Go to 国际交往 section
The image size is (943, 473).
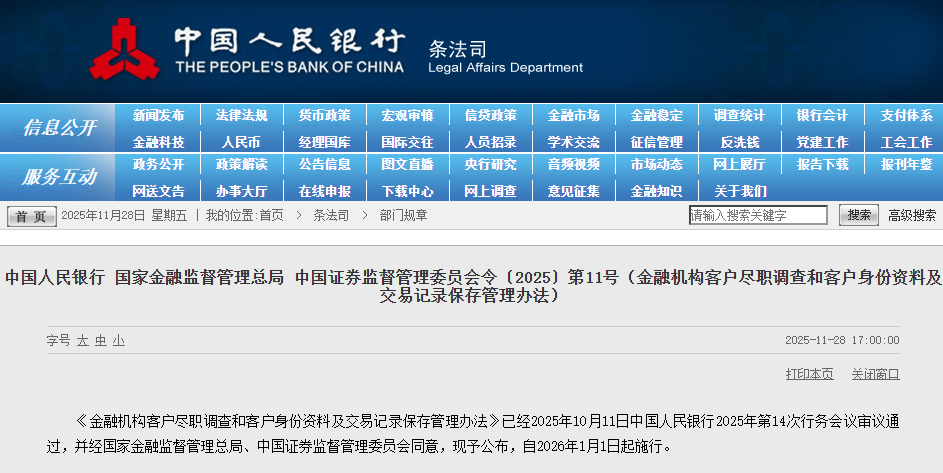[407, 143]
